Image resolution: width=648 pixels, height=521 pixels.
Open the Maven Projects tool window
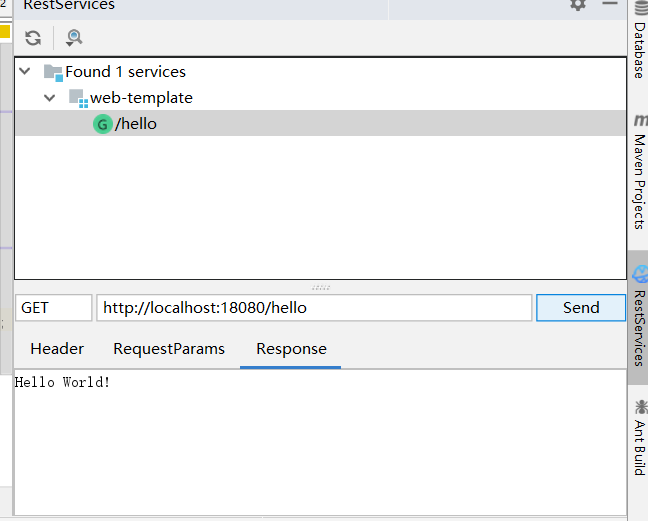pyautogui.click(x=638, y=170)
